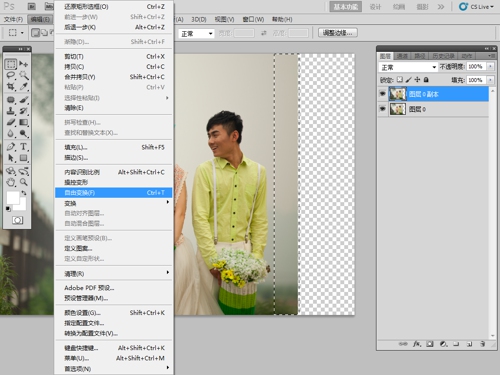The height and width of the screenshot is (375, 500).
Task: Open the marquee tool preset picker arrow
Action: click(22, 33)
